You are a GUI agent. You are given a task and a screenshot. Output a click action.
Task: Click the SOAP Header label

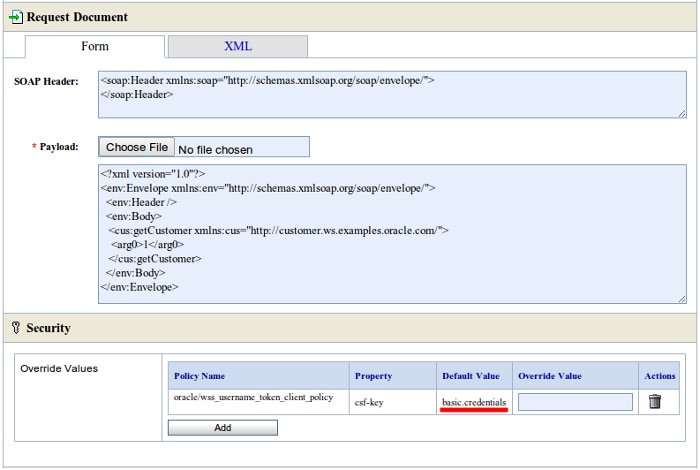pyautogui.click(x=46, y=81)
